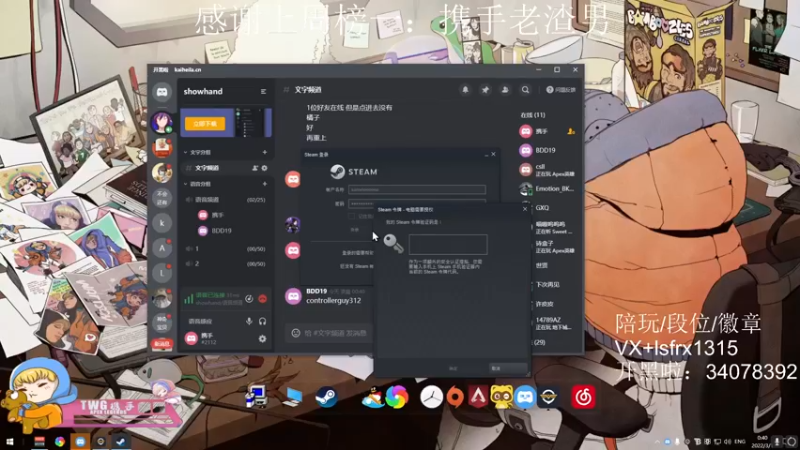The image size is (800, 450).
Task: Click the ENG language indicator in tray
Action: 740,441
